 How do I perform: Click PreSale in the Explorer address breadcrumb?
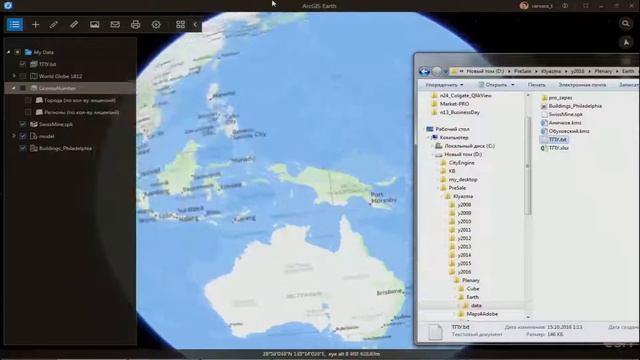[523, 71]
